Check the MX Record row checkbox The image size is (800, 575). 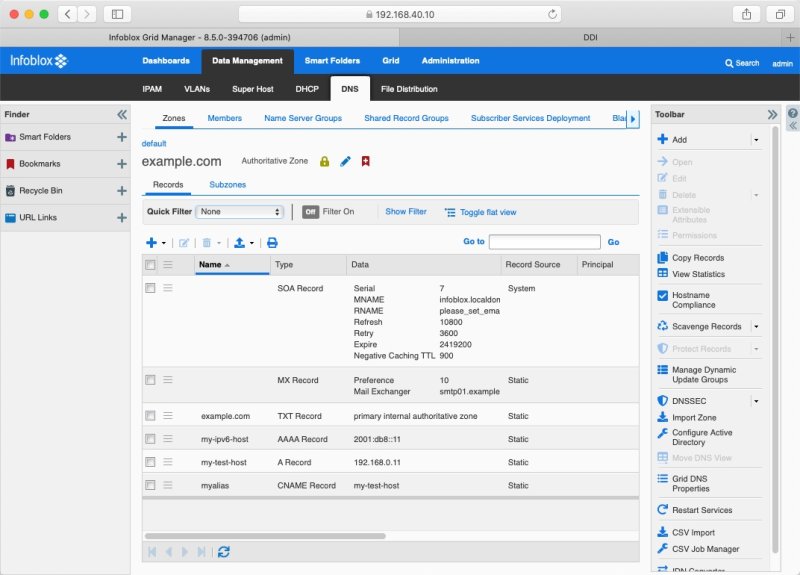coord(150,380)
